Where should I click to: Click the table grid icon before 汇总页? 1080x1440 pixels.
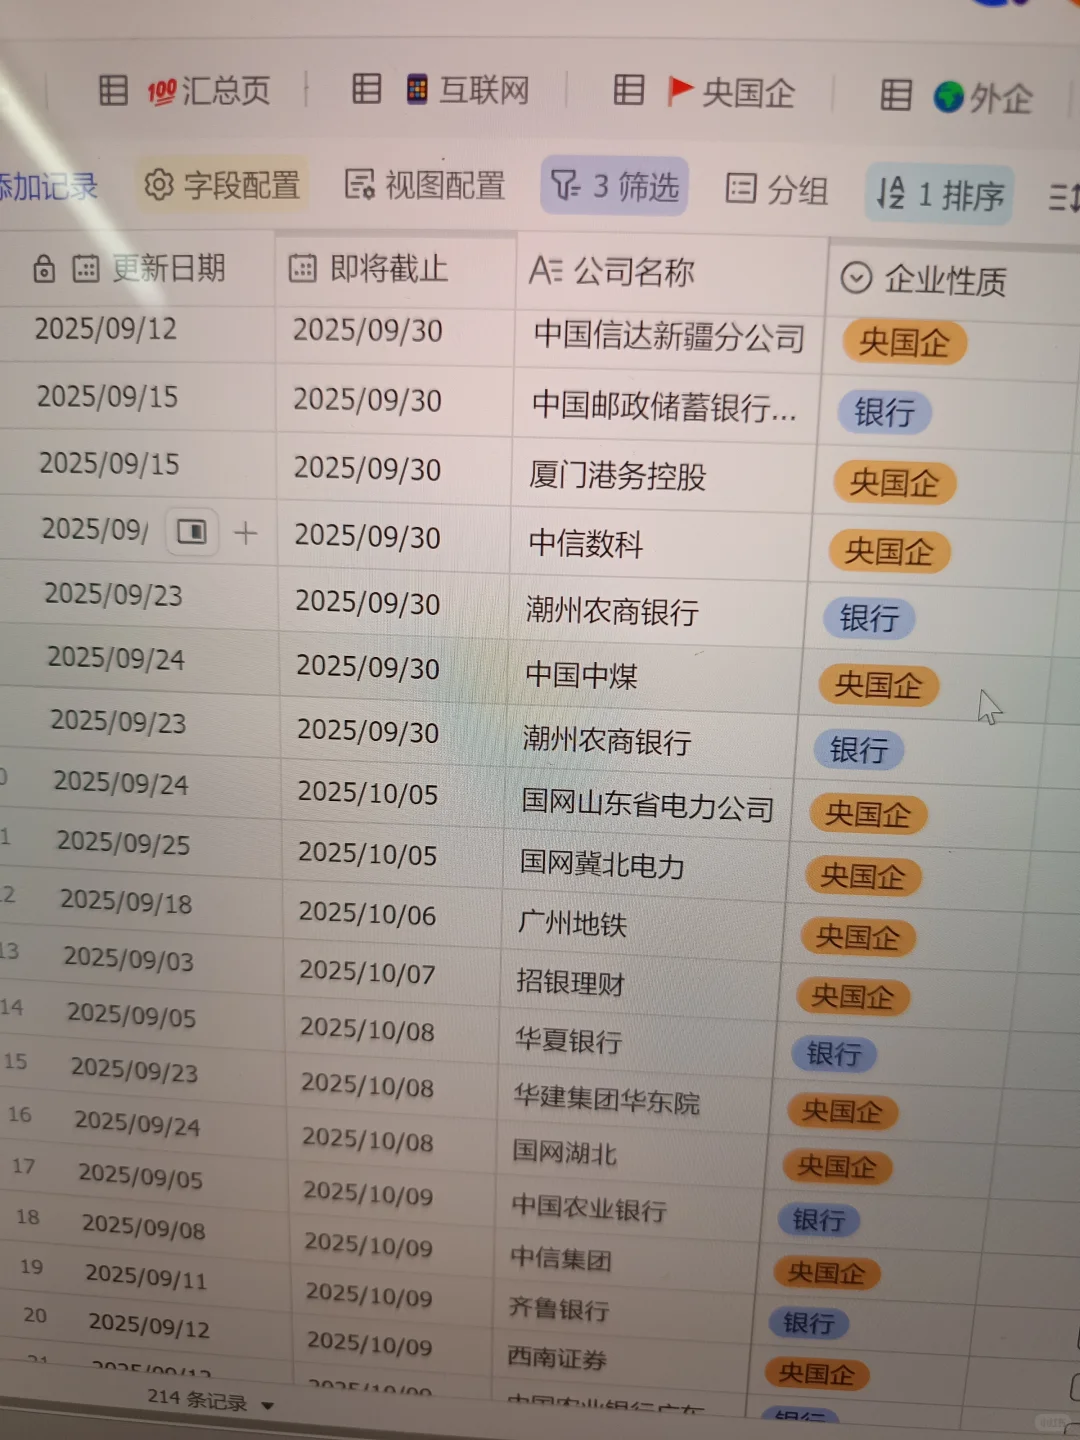coord(113,90)
